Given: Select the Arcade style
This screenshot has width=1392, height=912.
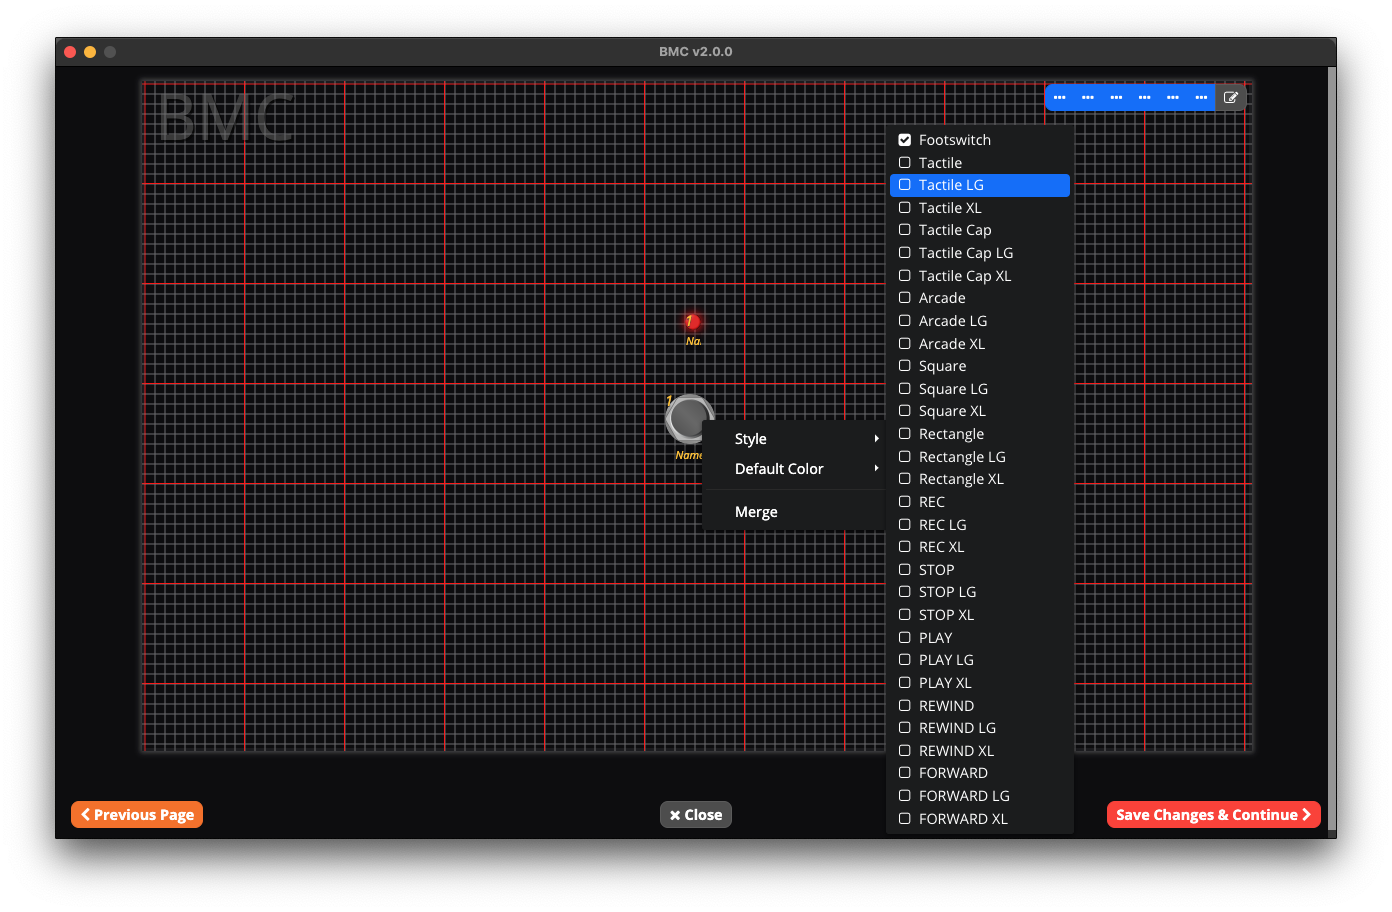Looking at the screenshot, I should click(x=980, y=298).
